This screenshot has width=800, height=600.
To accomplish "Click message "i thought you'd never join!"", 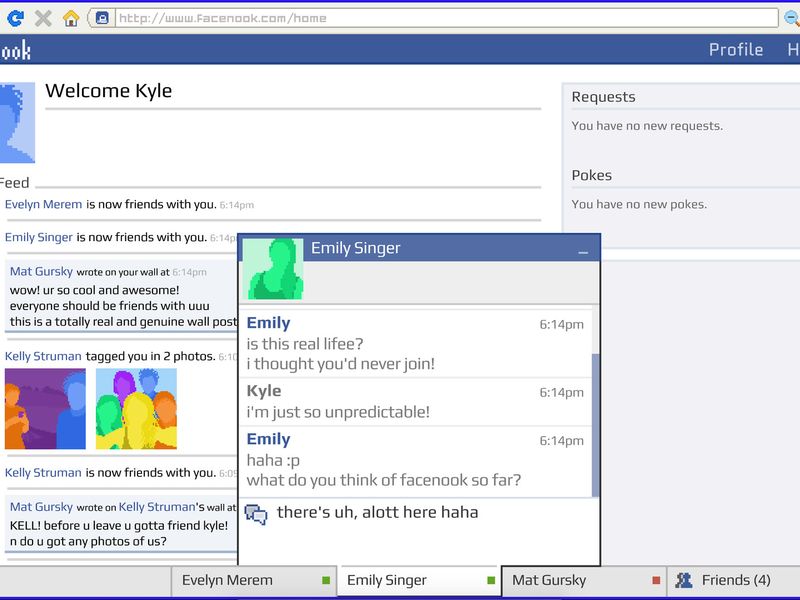I will pyautogui.click(x=341, y=364).
